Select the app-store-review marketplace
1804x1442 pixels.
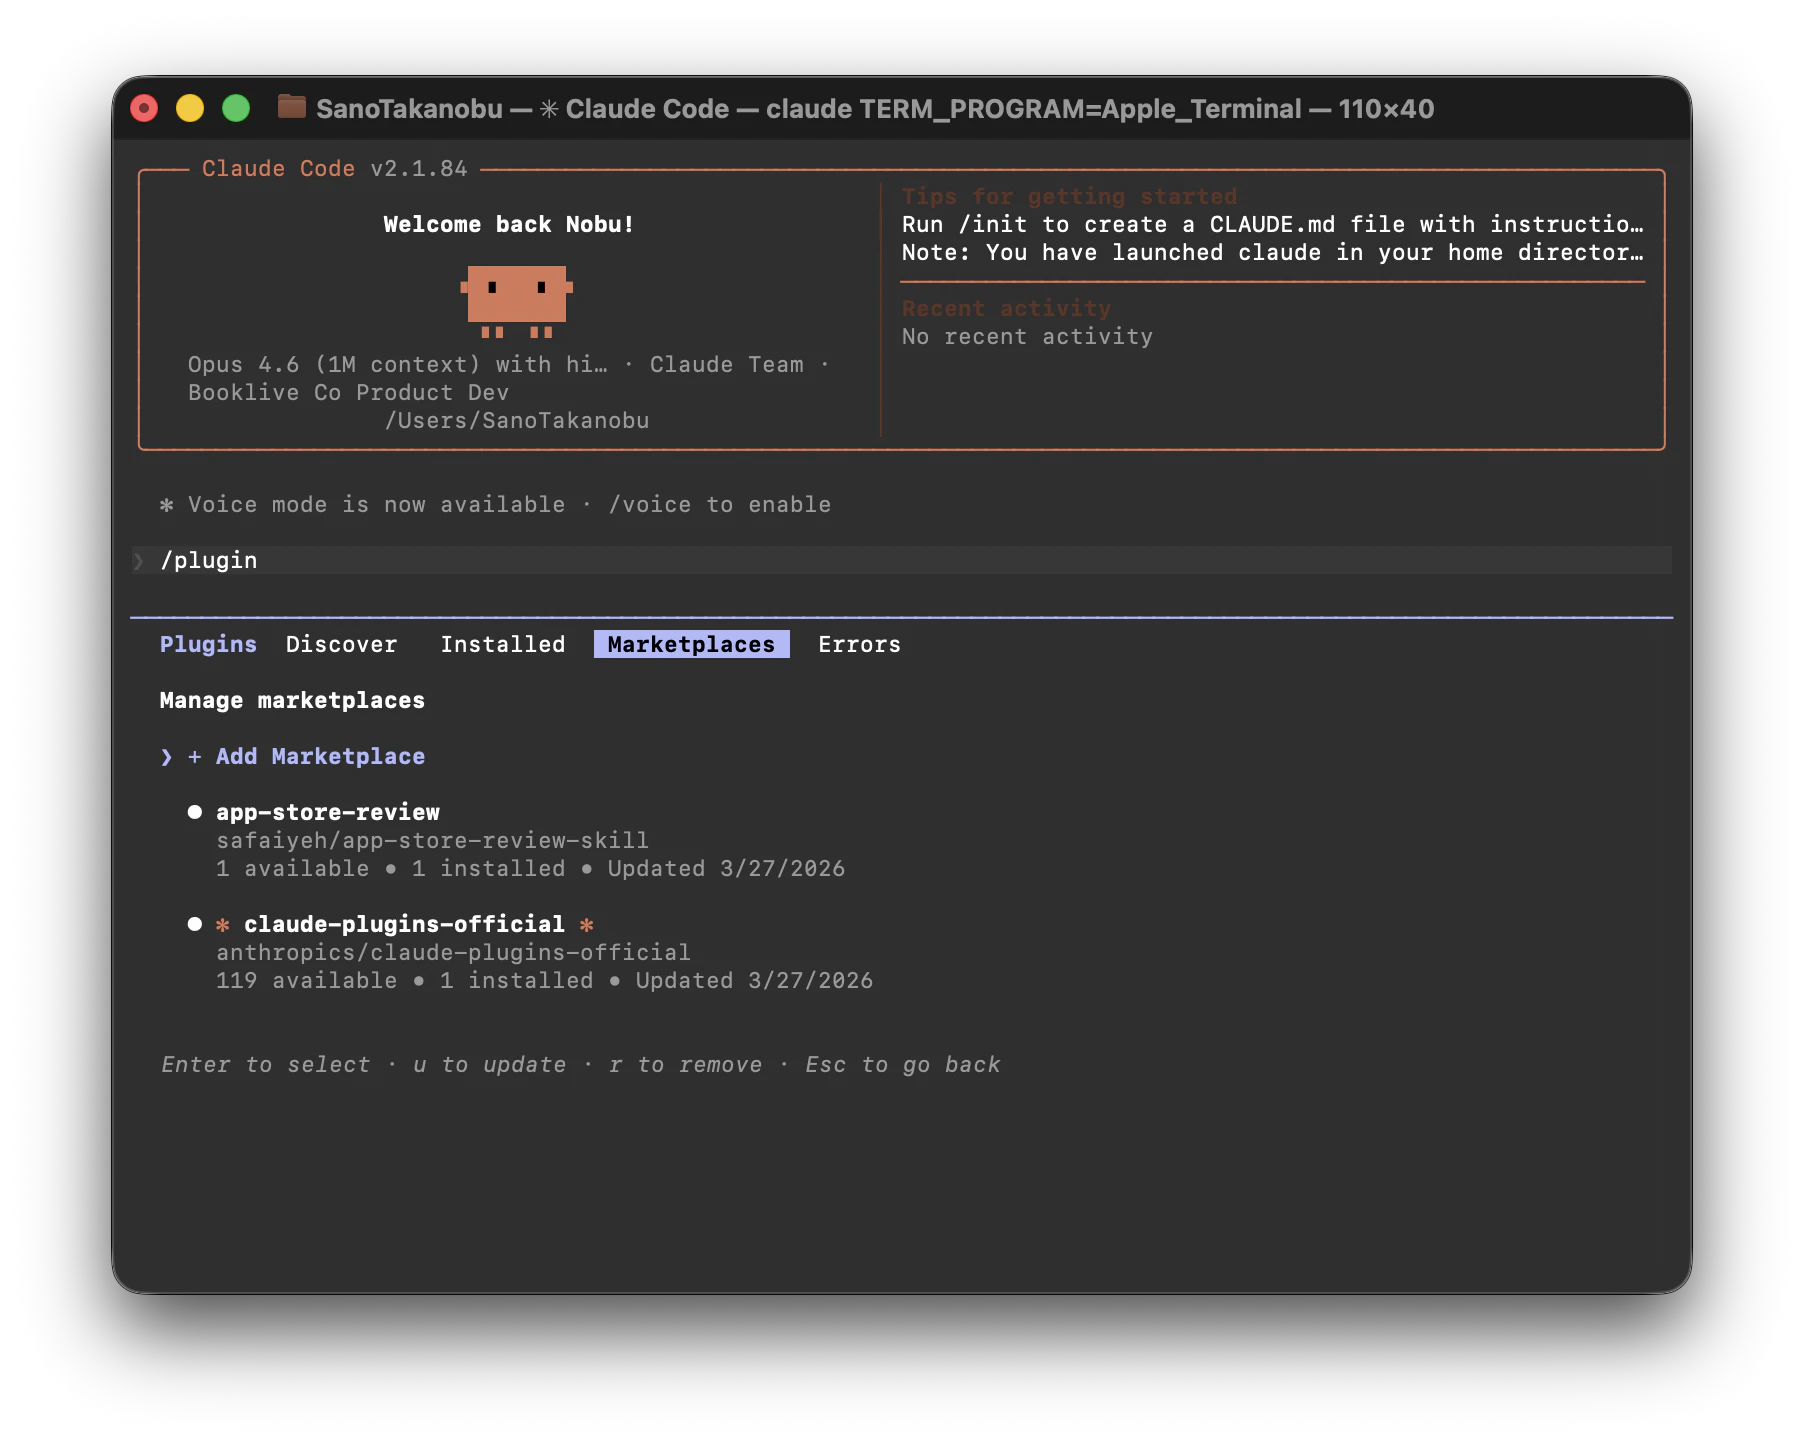pyautogui.click(x=328, y=812)
